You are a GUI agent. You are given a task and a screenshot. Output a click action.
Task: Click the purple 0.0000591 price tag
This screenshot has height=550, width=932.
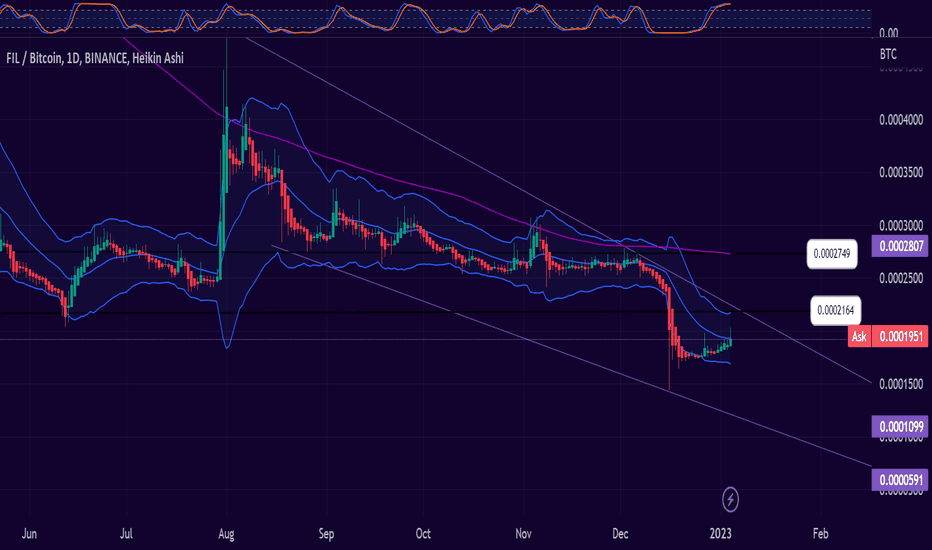(x=900, y=480)
